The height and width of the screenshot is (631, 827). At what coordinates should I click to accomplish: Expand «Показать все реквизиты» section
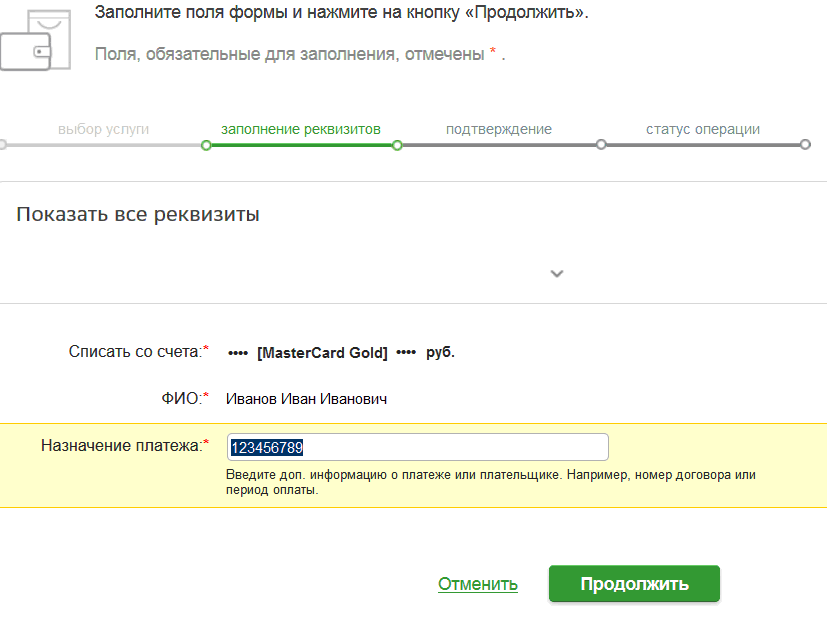click(x=138, y=215)
